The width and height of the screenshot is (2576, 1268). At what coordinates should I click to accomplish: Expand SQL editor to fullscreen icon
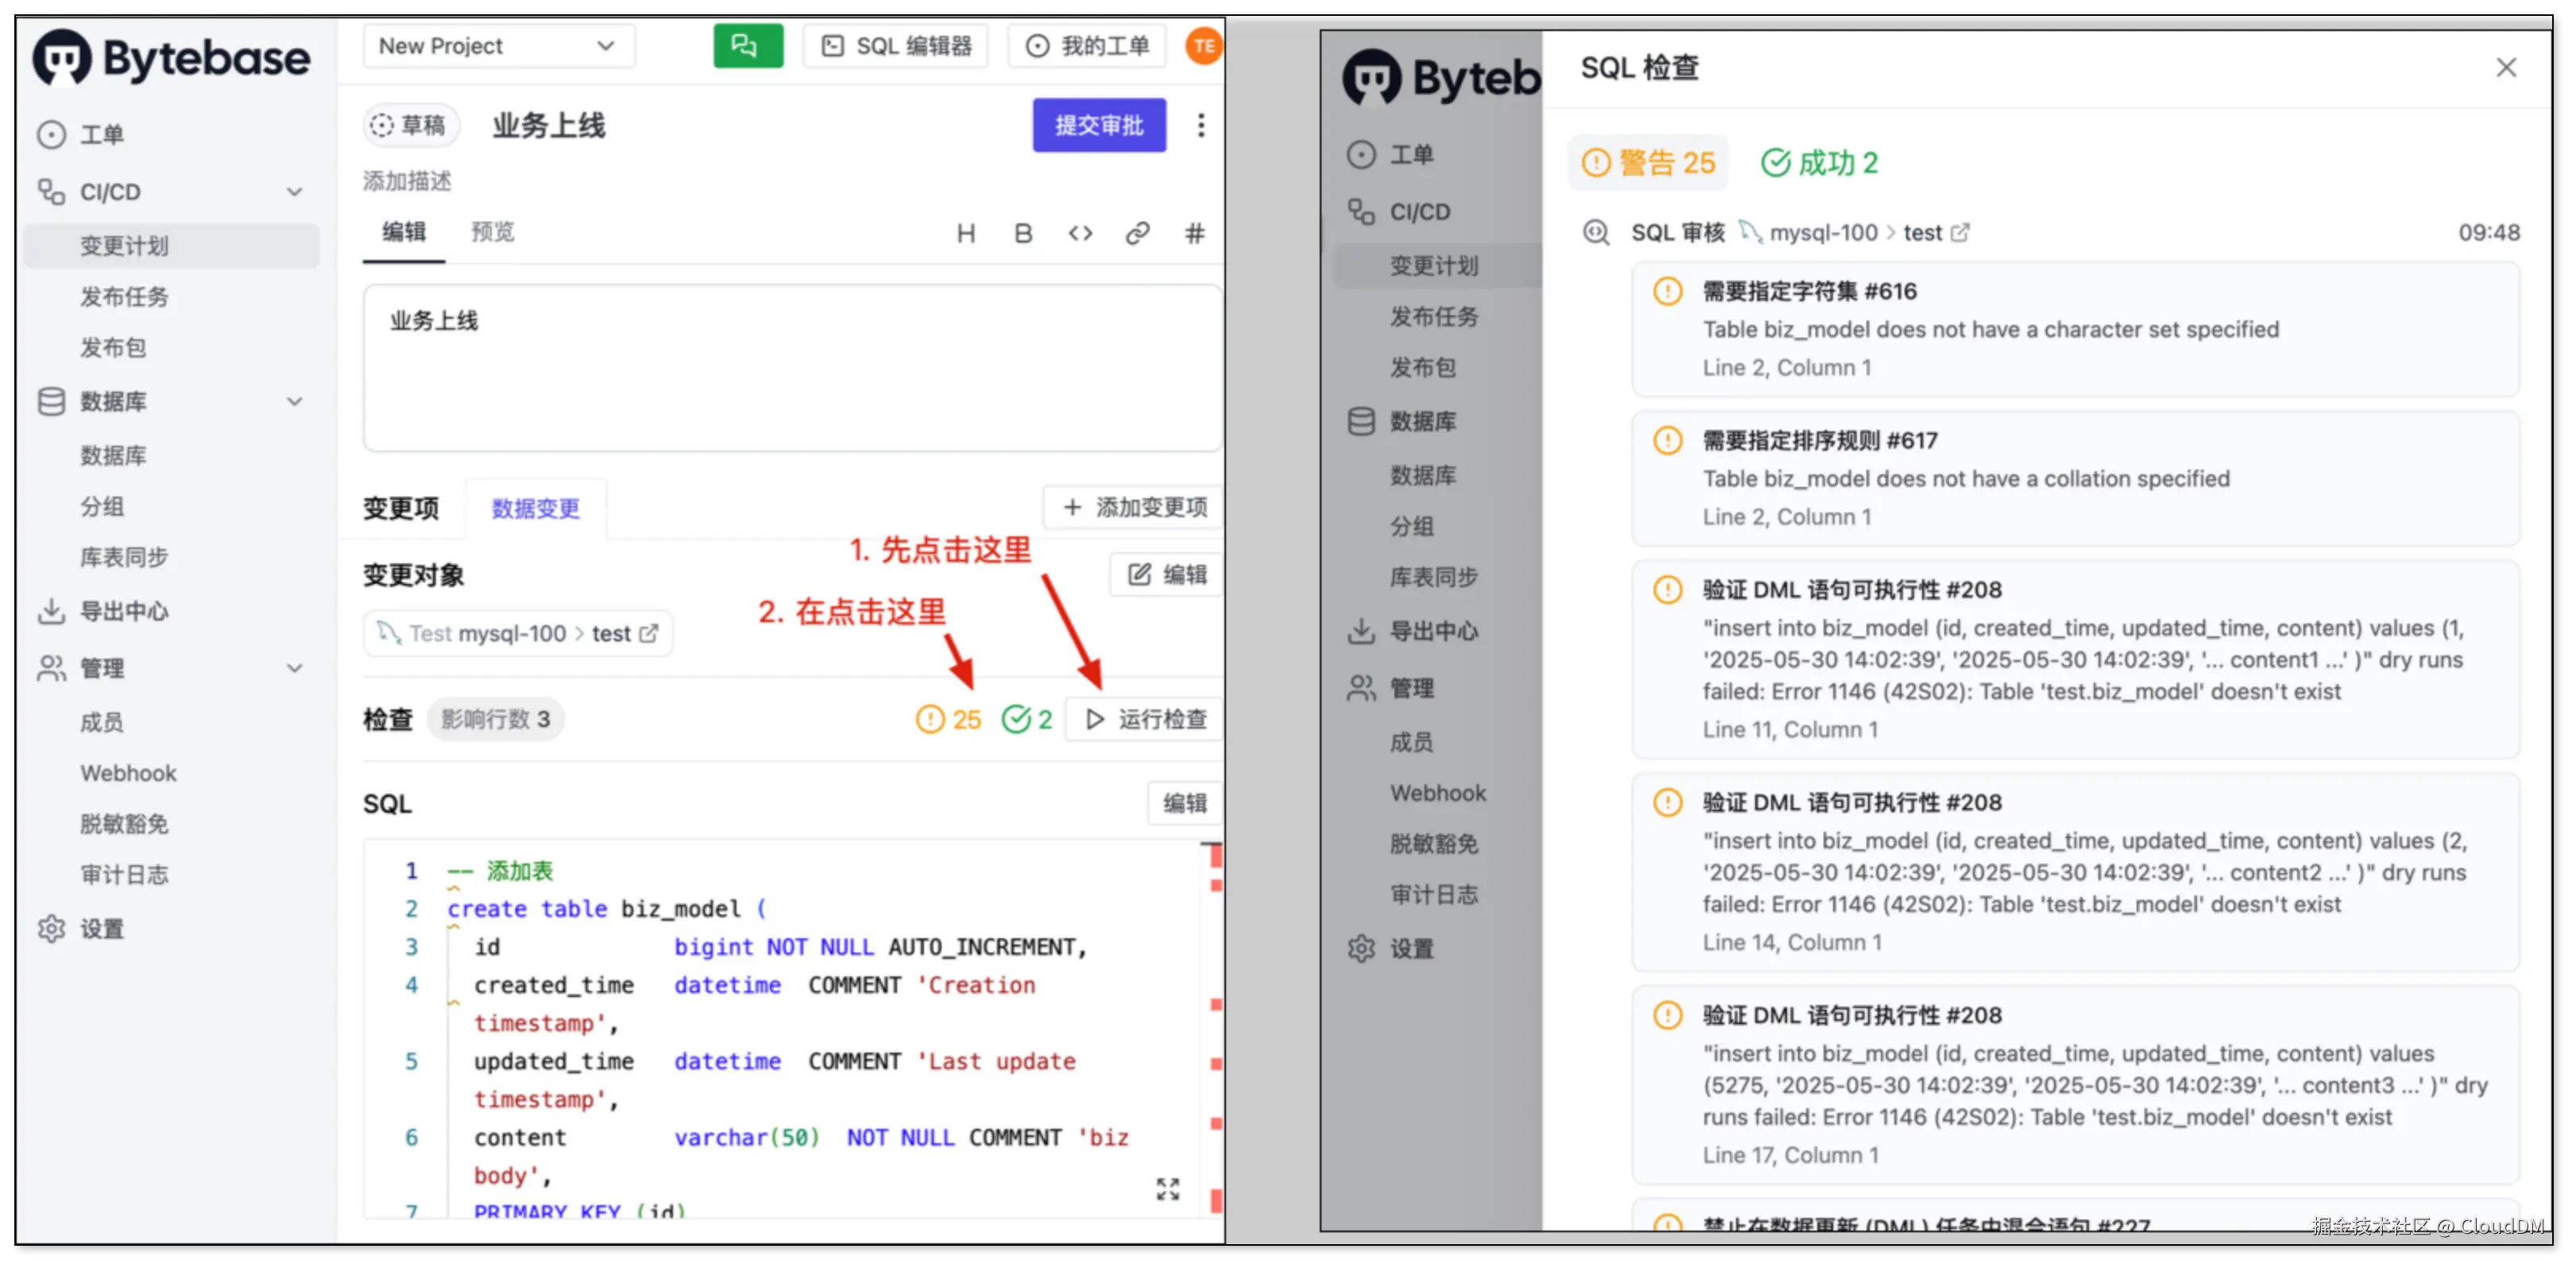[x=1167, y=1188]
